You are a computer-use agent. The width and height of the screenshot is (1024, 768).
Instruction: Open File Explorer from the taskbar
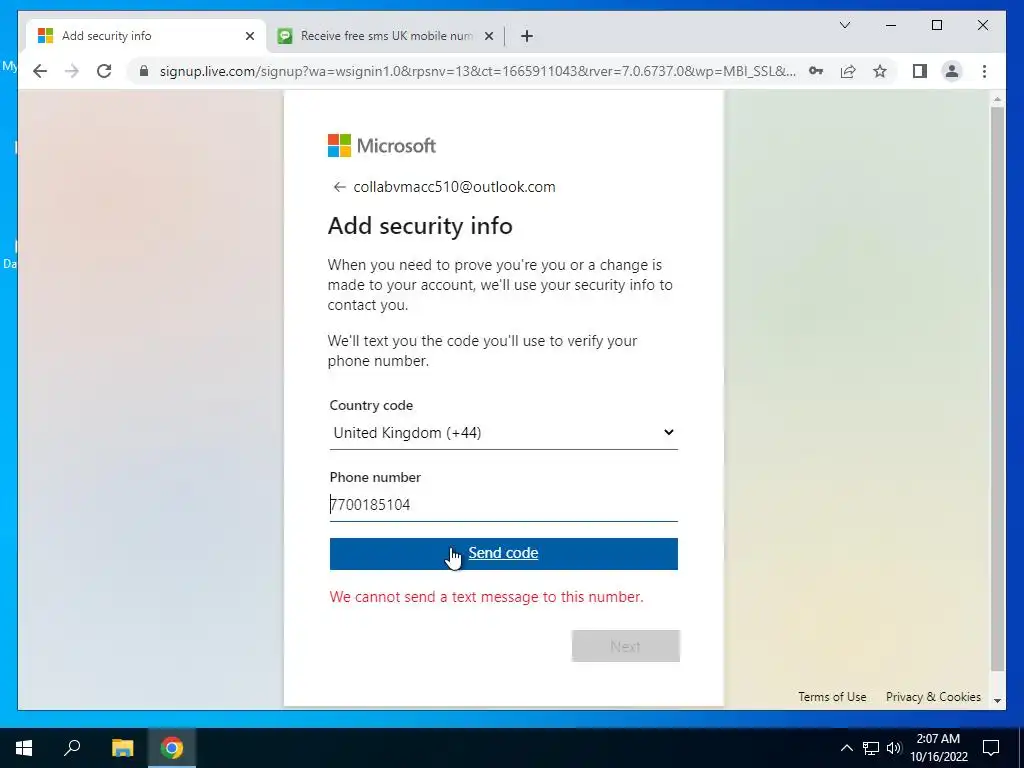click(122, 748)
